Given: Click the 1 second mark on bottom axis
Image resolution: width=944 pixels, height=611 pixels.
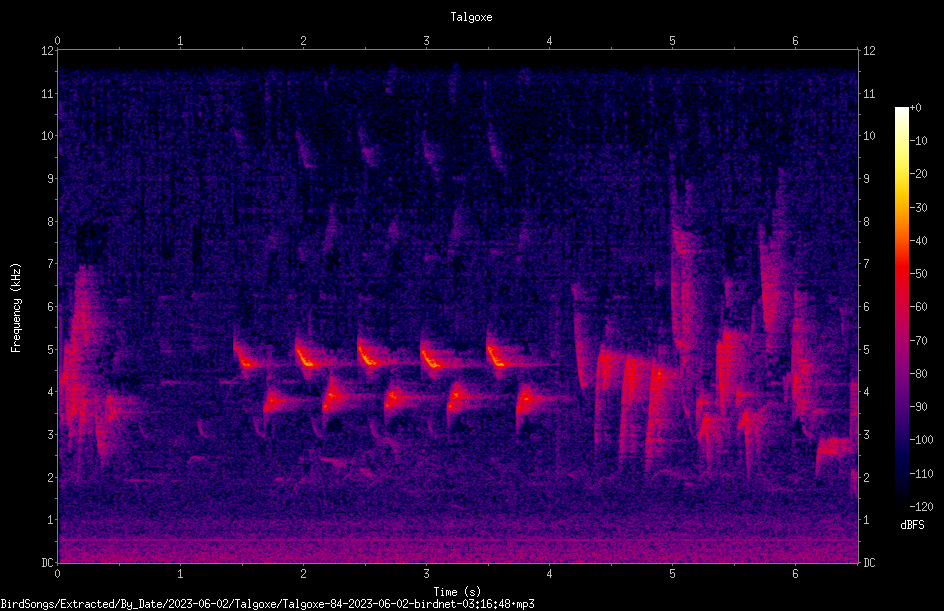Looking at the screenshot, I should [x=180, y=574].
